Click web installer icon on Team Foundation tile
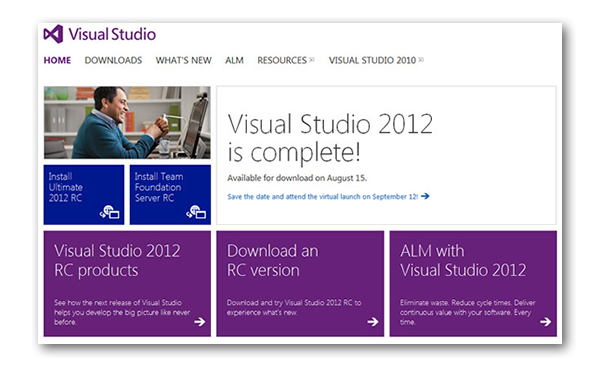The image size is (600, 367). point(196,212)
